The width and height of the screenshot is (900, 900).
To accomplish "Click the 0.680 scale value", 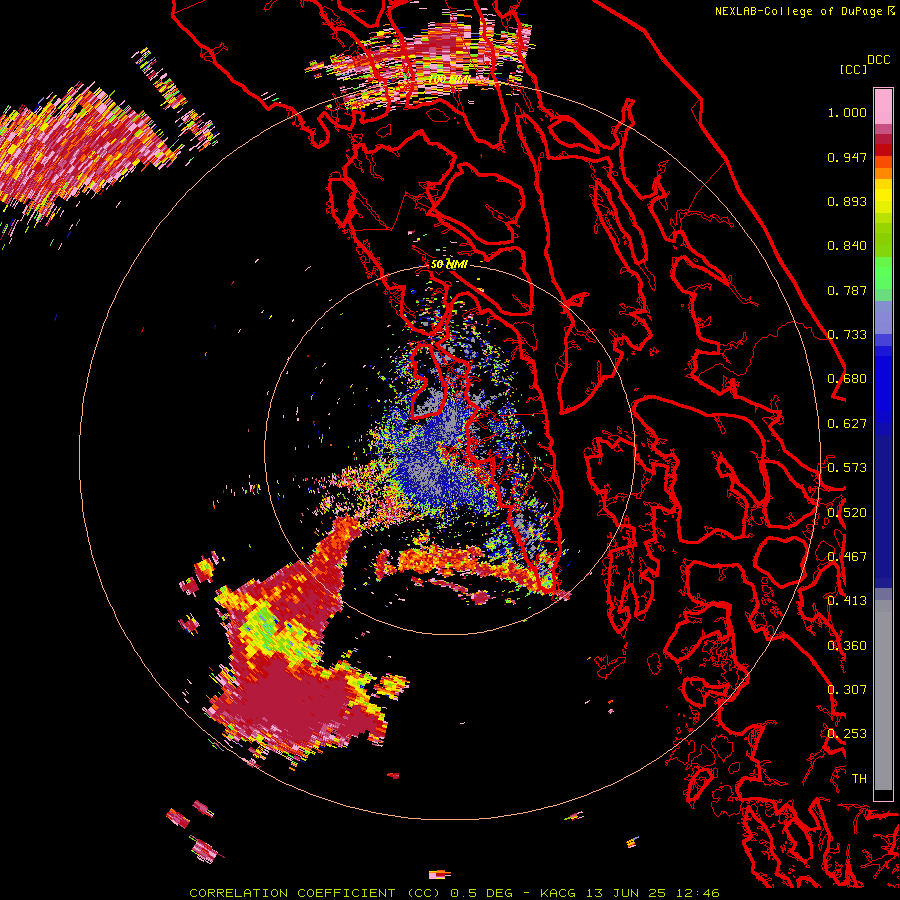I will click(847, 379).
